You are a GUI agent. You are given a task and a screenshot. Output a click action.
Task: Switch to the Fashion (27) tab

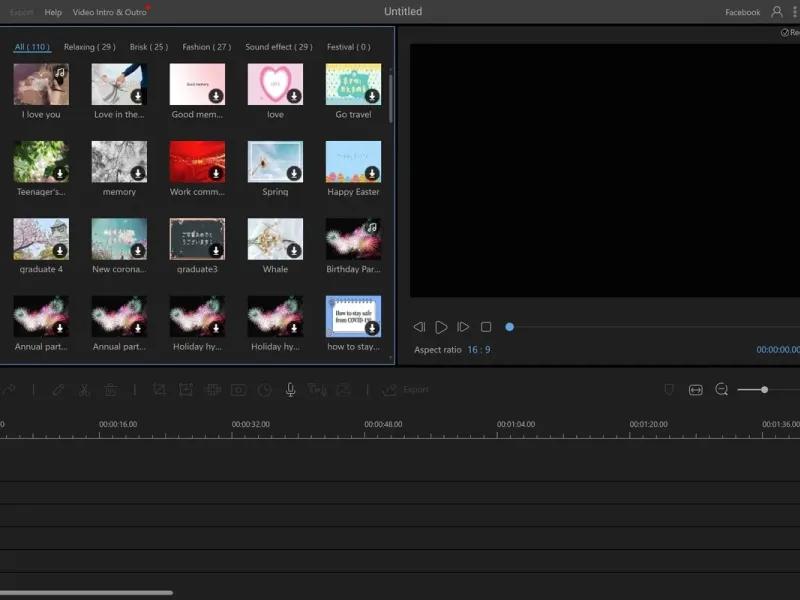(207, 47)
